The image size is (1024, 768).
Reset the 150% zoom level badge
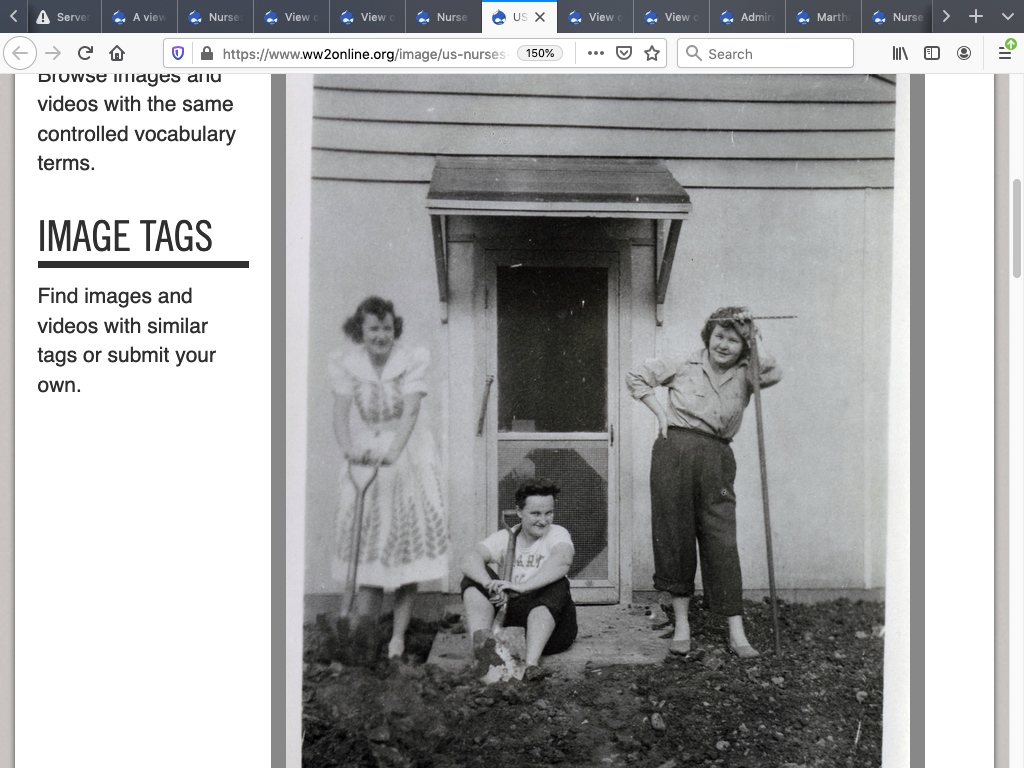(x=540, y=53)
